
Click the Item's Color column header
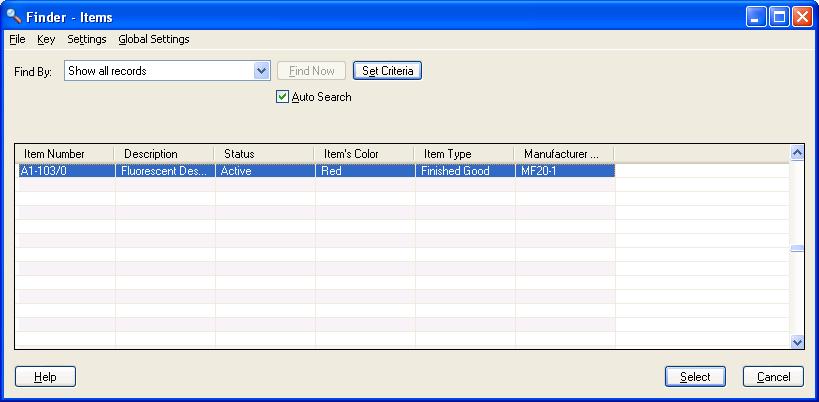[364, 154]
